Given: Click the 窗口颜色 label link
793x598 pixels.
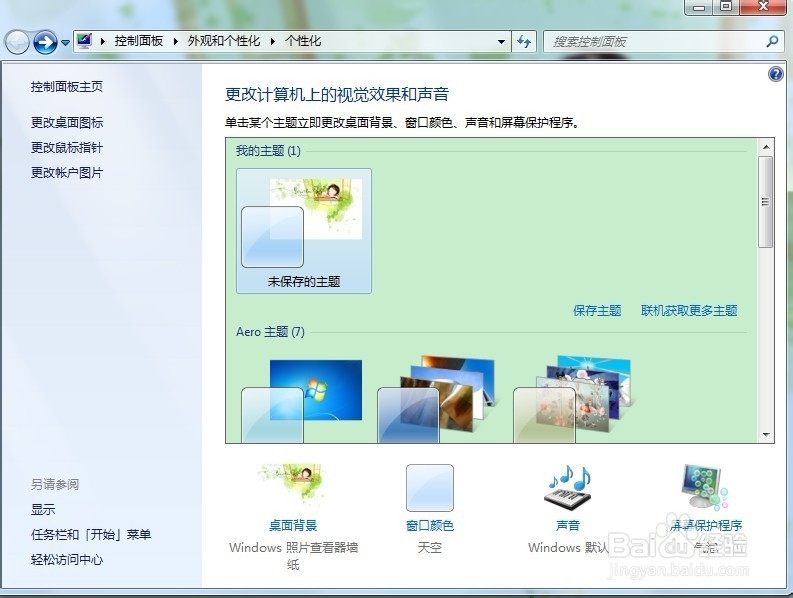Looking at the screenshot, I should (x=430, y=526).
